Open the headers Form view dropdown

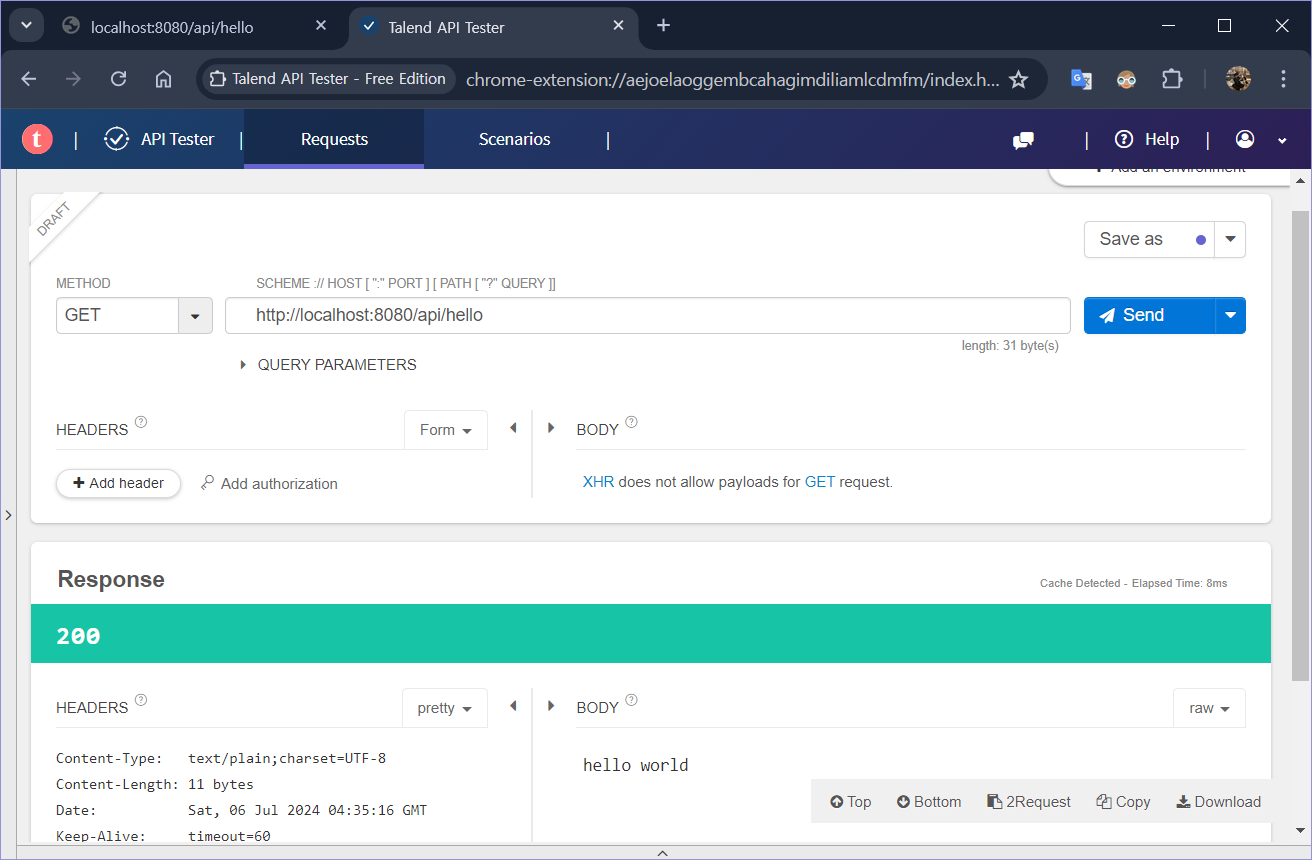pyautogui.click(x=446, y=430)
